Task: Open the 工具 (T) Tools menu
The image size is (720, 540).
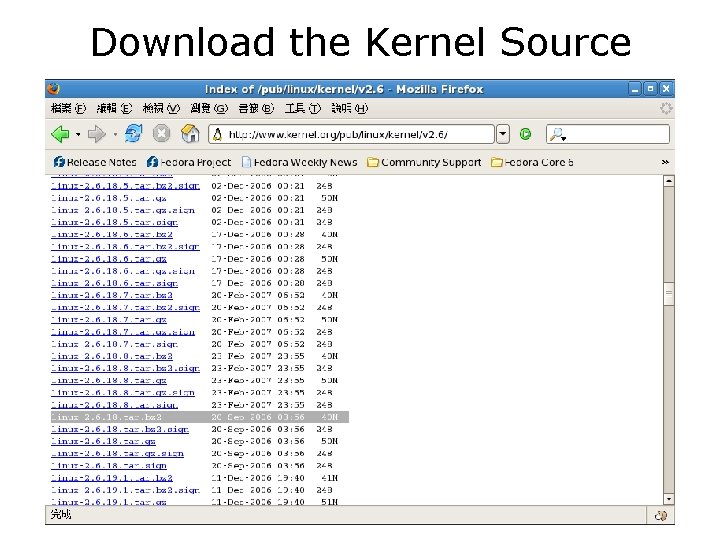Action: (x=303, y=108)
